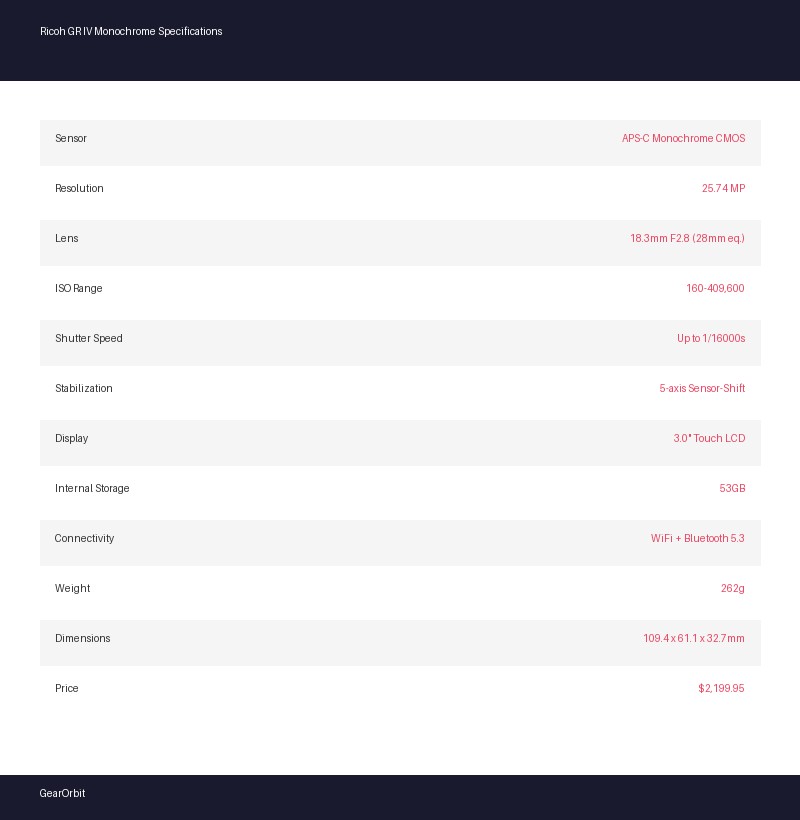Viewport: 800px width, 820px height.
Task: Select the Sensor row label
Action: (x=71, y=139)
